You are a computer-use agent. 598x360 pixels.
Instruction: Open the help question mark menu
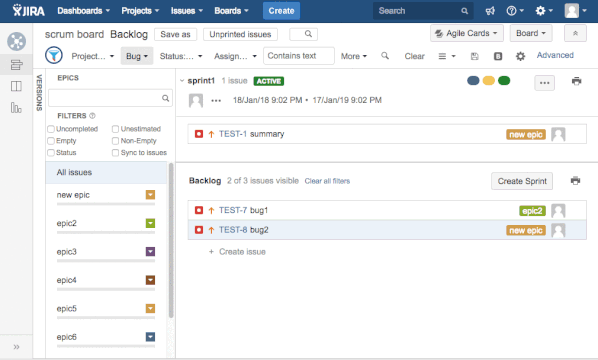(515, 11)
